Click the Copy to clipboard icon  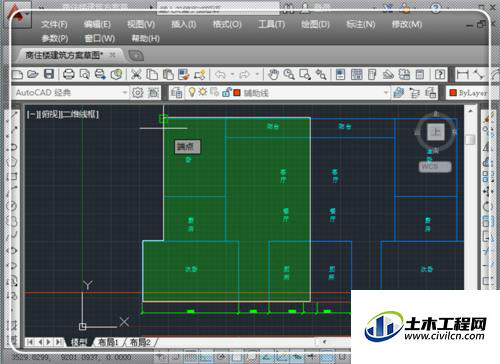pyautogui.click(x=152, y=74)
